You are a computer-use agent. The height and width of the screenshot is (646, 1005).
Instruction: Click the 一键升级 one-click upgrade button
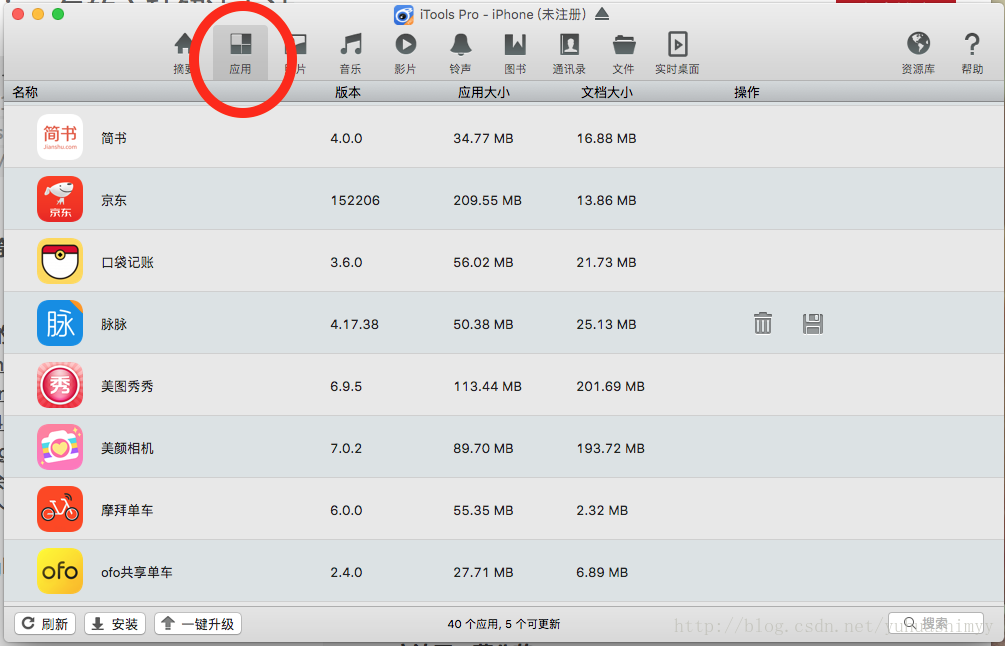click(x=198, y=624)
